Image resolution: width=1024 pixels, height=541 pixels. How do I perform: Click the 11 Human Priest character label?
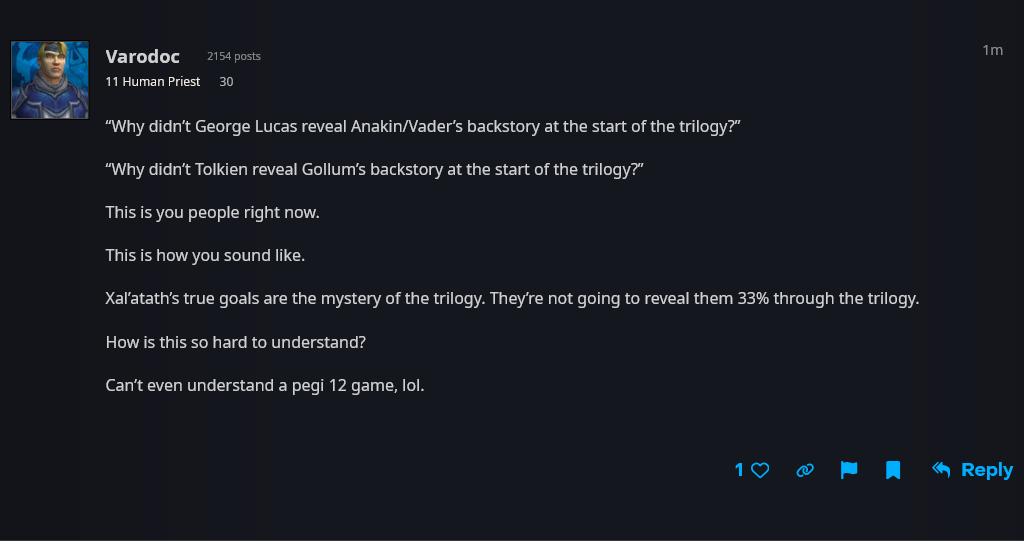[153, 82]
